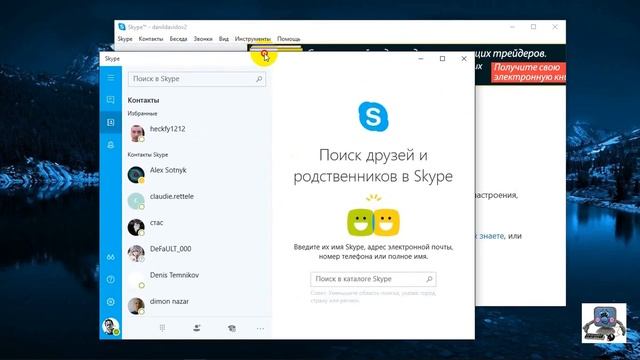Maximize the back Skype window
Screen dimensions: 640x360
pyautogui.click(x=533, y=27)
